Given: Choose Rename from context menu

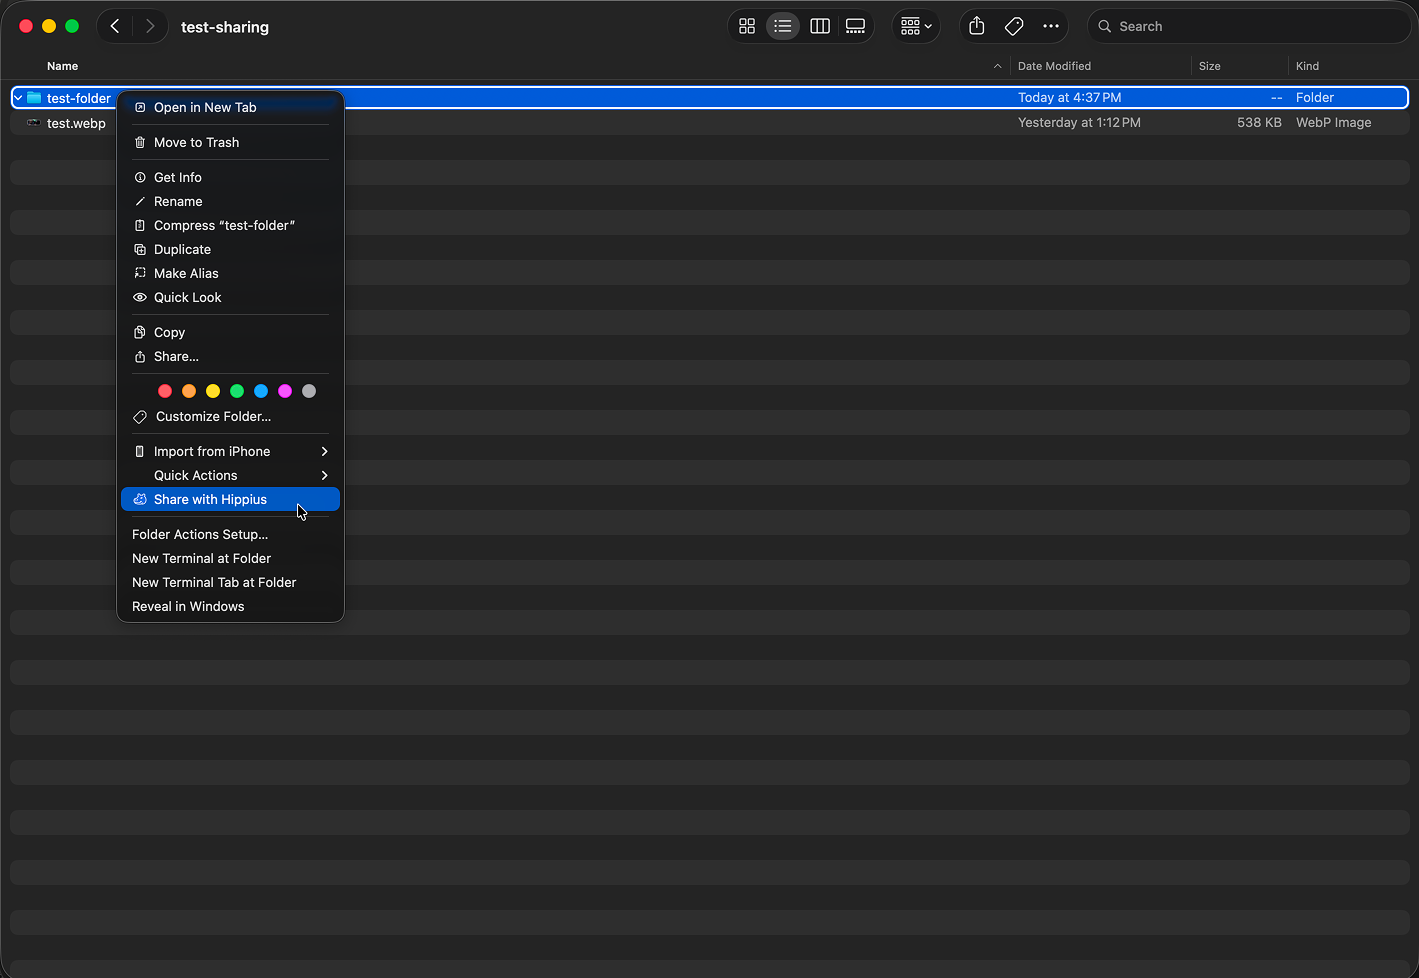Looking at the screenshot, I should point(230,201).
